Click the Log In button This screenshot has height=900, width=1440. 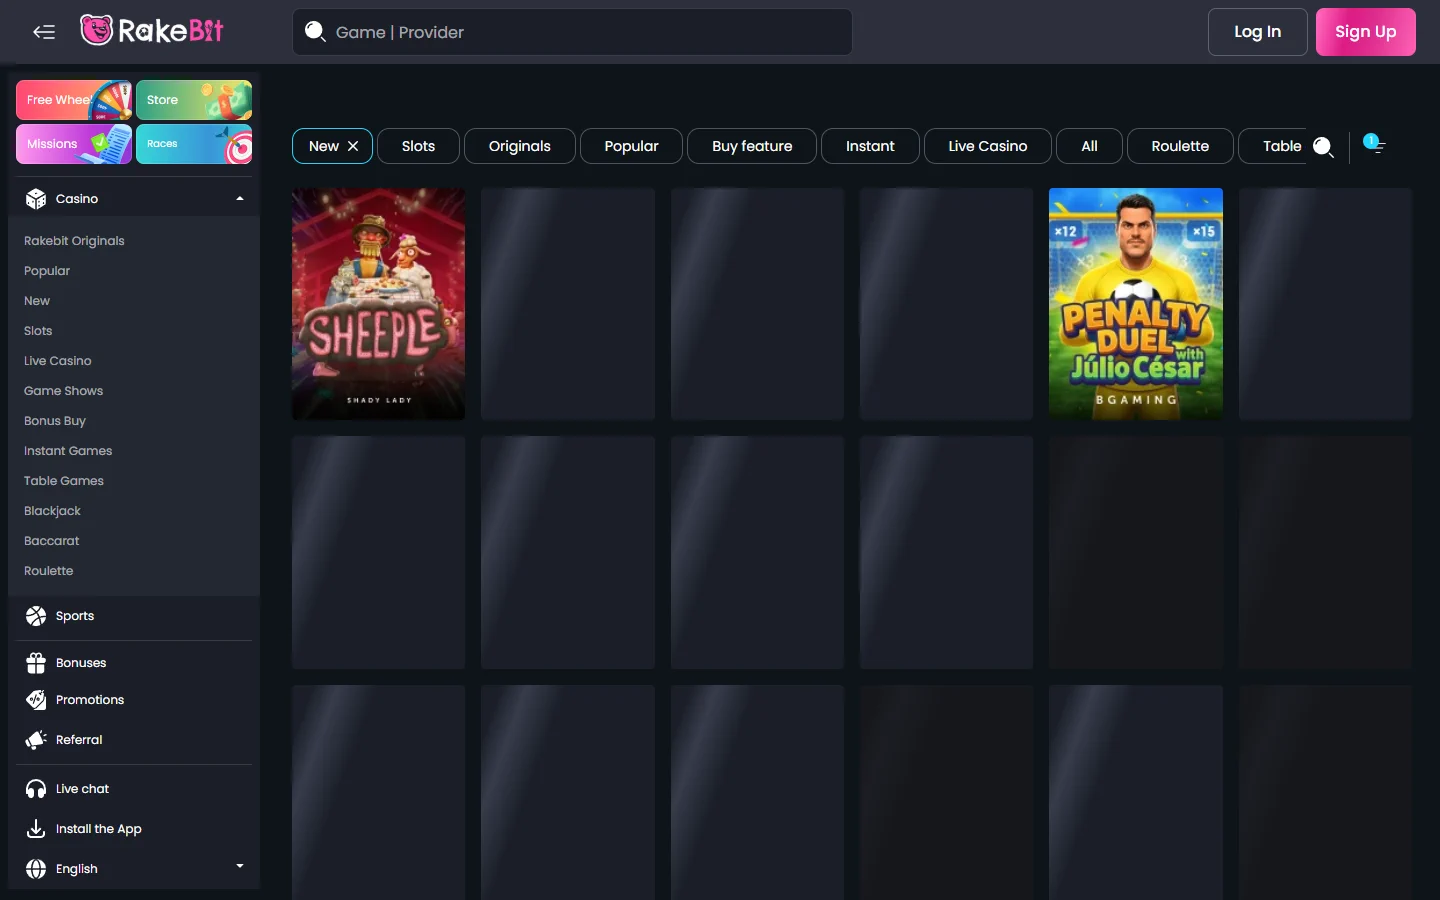[1258, 32]
